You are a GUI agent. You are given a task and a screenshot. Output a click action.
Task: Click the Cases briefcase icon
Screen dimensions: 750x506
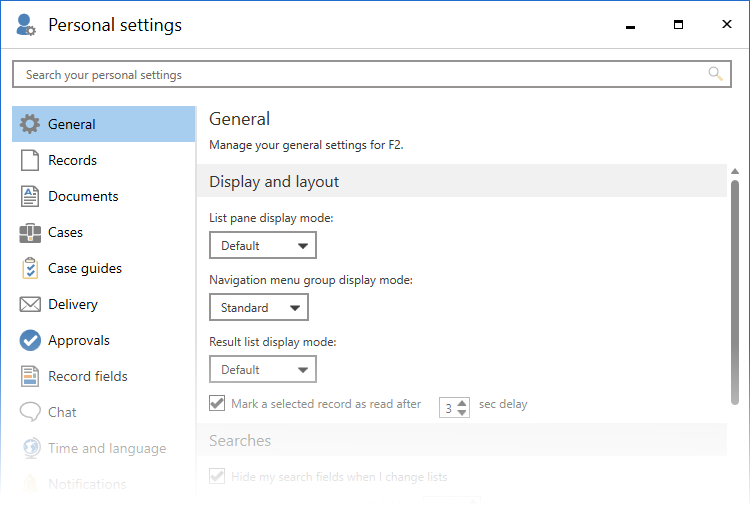click(x=30, y=233)
